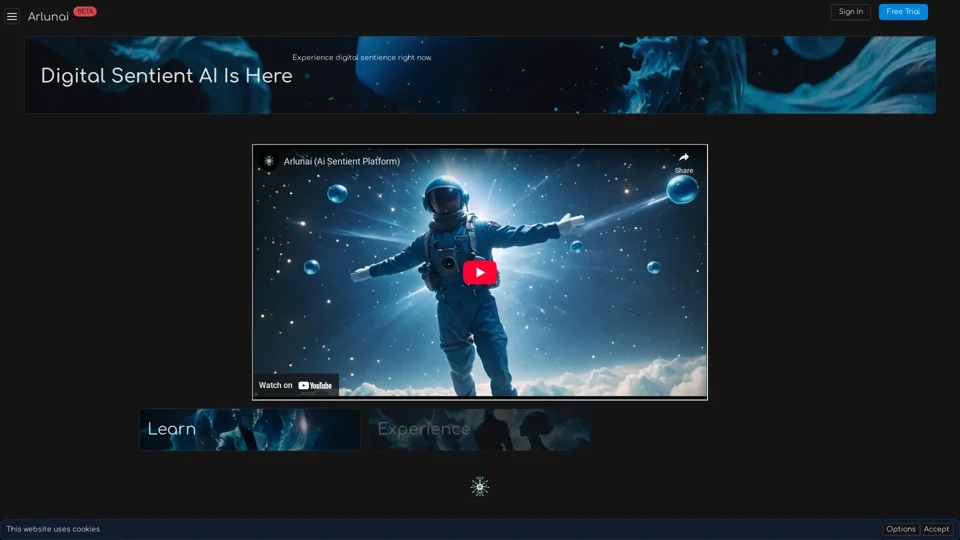Image resolution: width=960 pixels, height=540 pixels.
Task: Open video title 'Arlunai (Ai Sentient Platform)'
Action: click(342, 162)
